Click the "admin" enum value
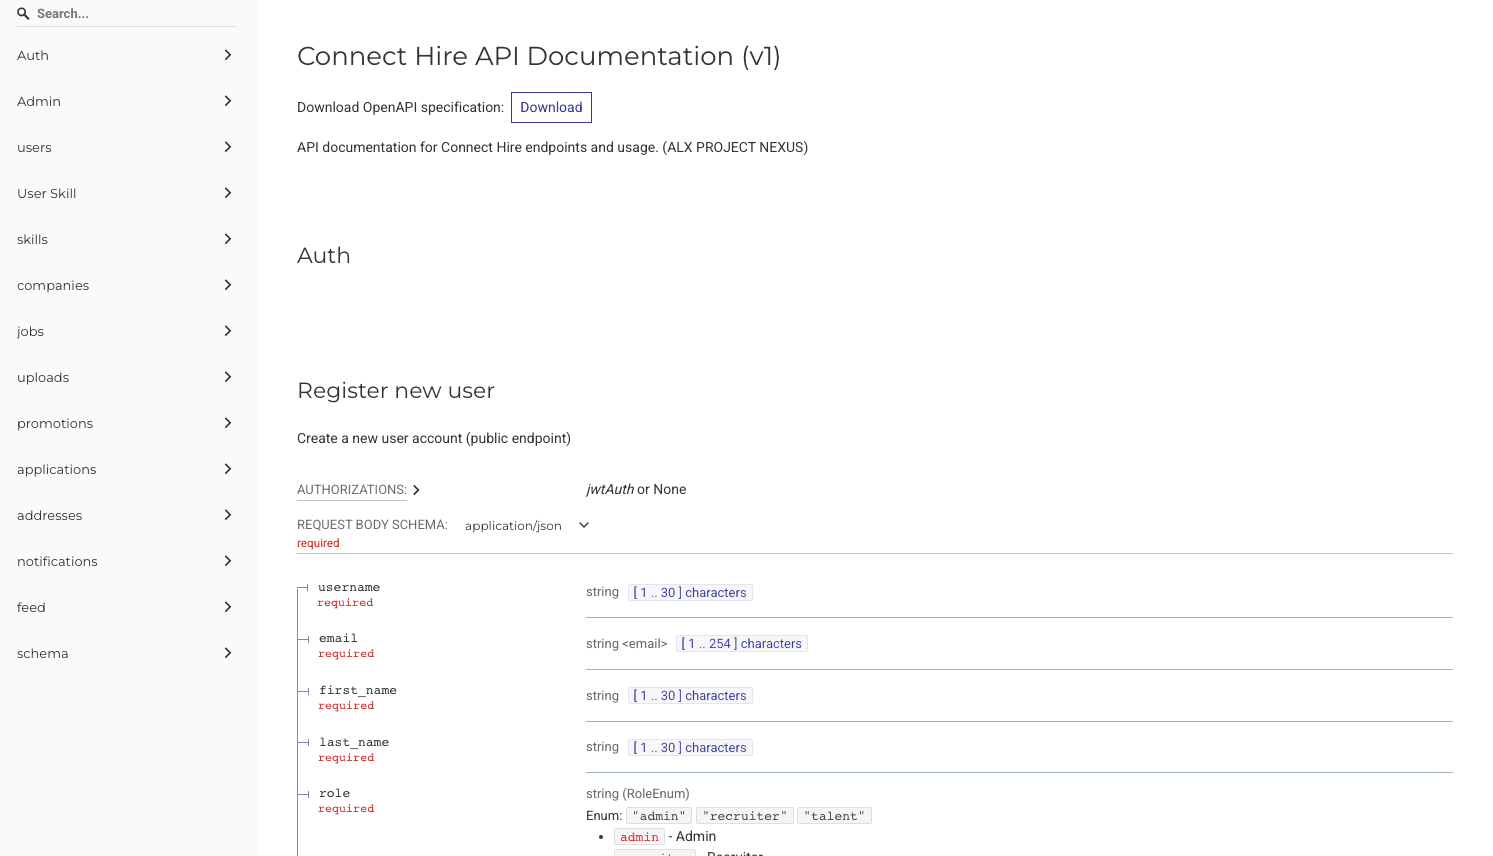Image resolution: width=1493 pixels, height=856 pixels. 659,816
